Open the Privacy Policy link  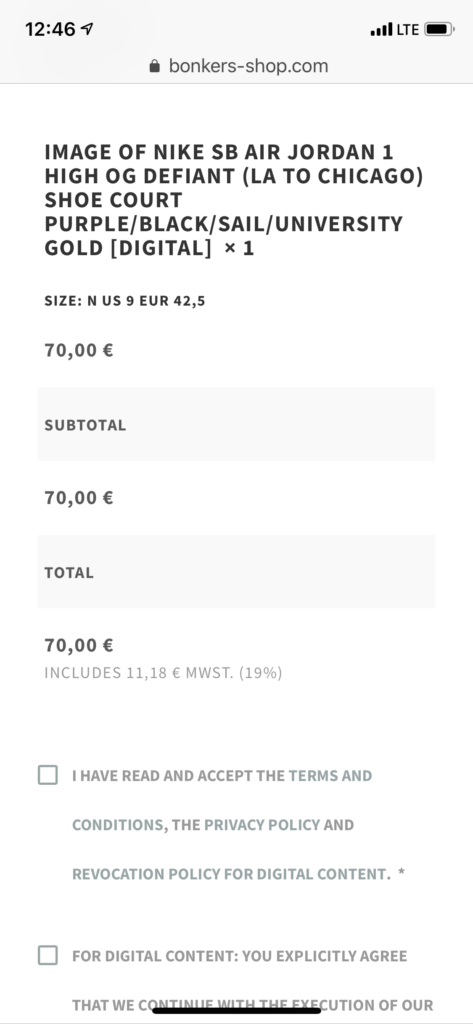tap(262, 825)
